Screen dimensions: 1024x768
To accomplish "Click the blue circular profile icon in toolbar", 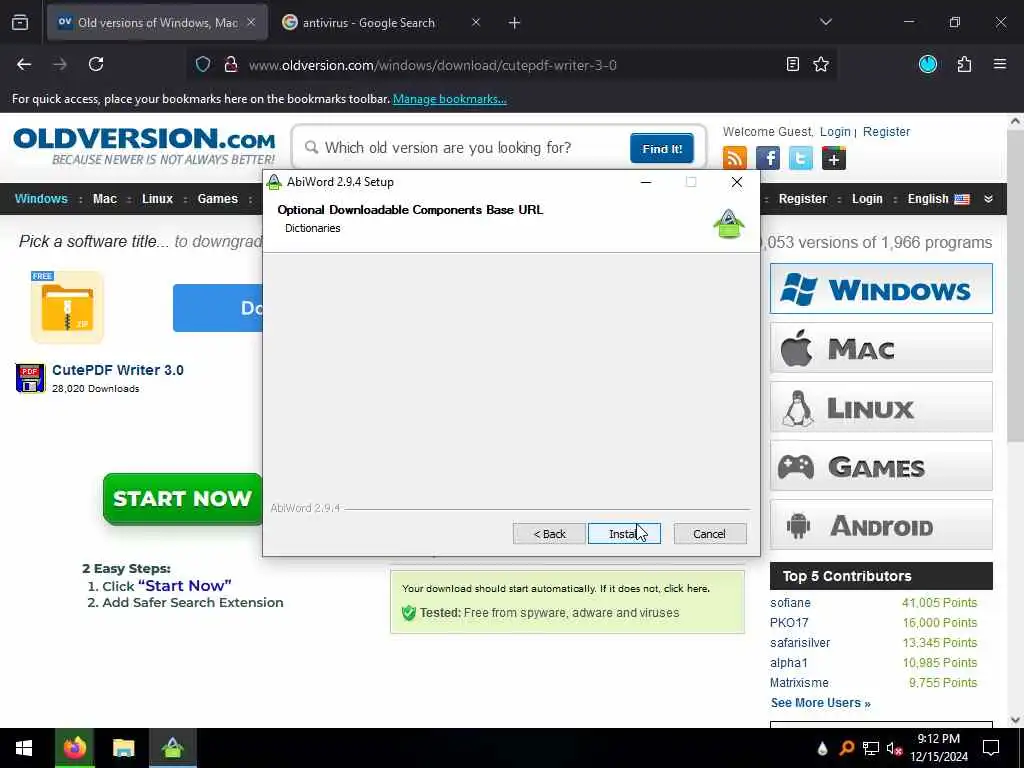I will pos(928,64).
